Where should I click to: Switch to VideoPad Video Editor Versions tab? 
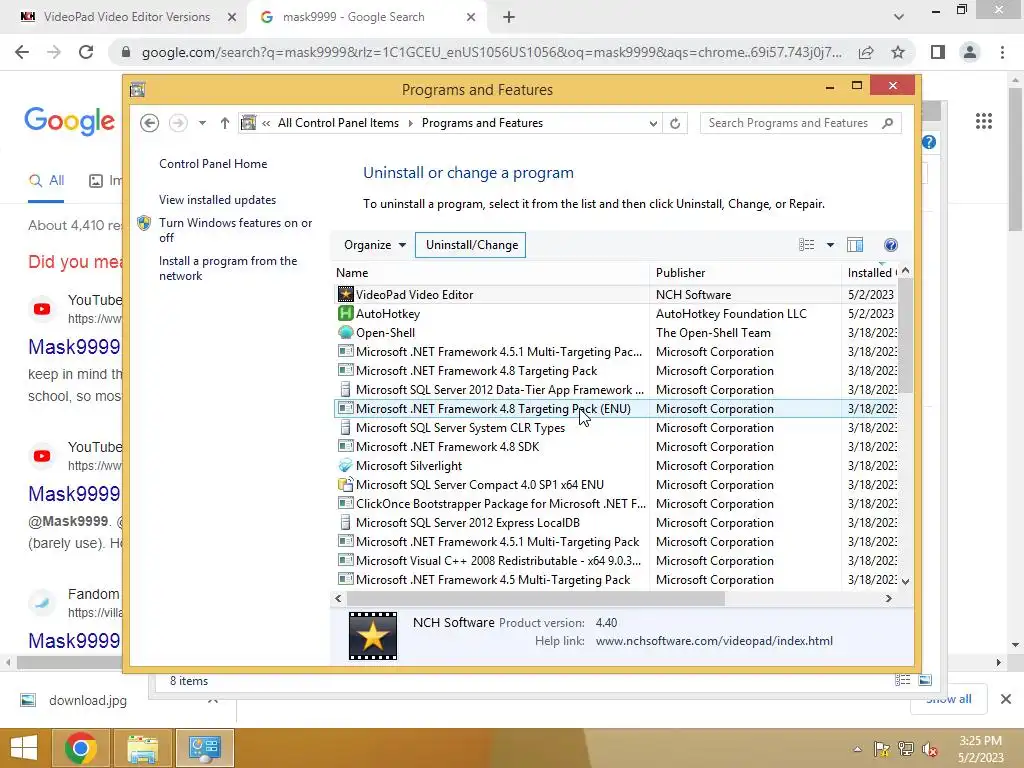point(127,17)
